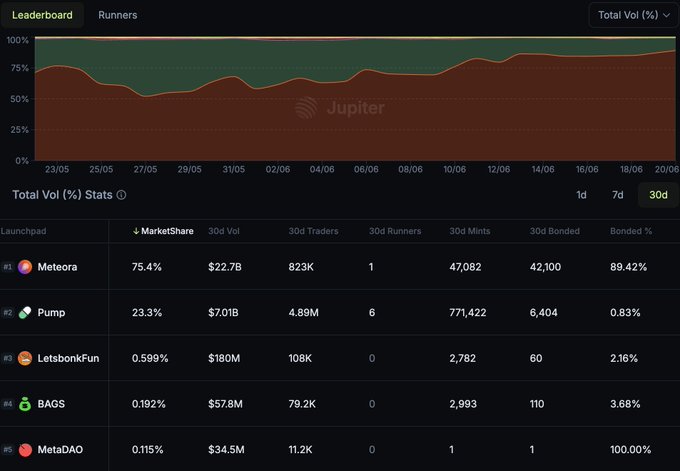Click the 27/05 date on chart axis
This screenshot has width=680, height=471.
[145, 169]
